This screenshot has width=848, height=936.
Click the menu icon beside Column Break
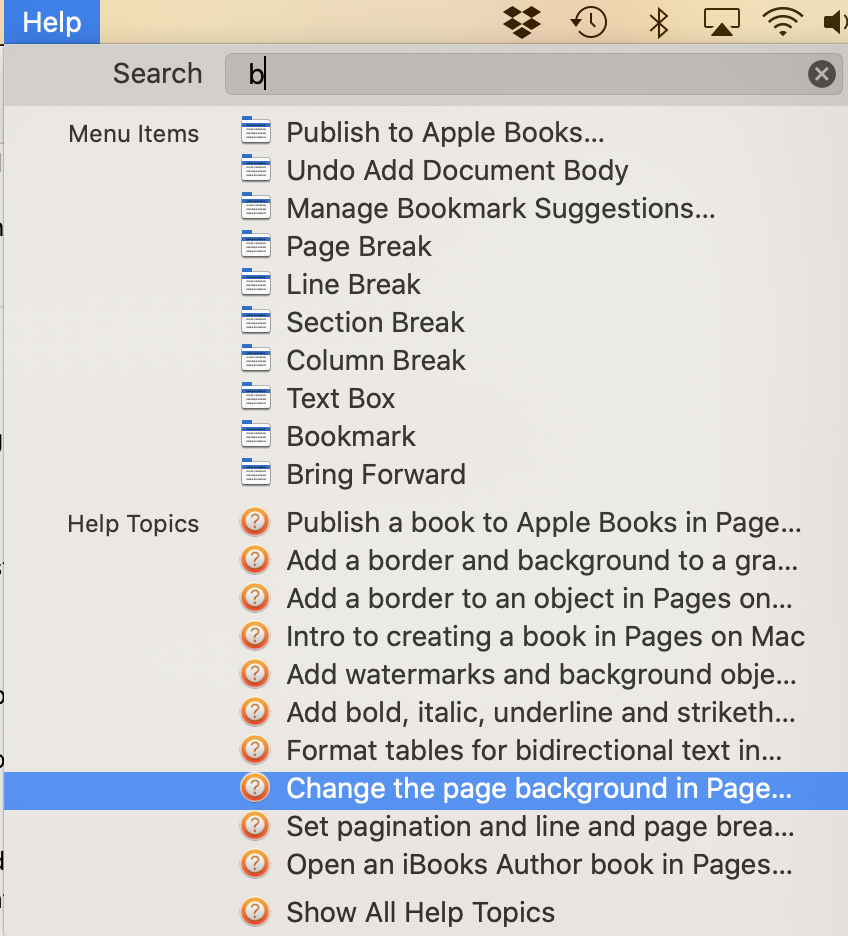tap(256, 358)
